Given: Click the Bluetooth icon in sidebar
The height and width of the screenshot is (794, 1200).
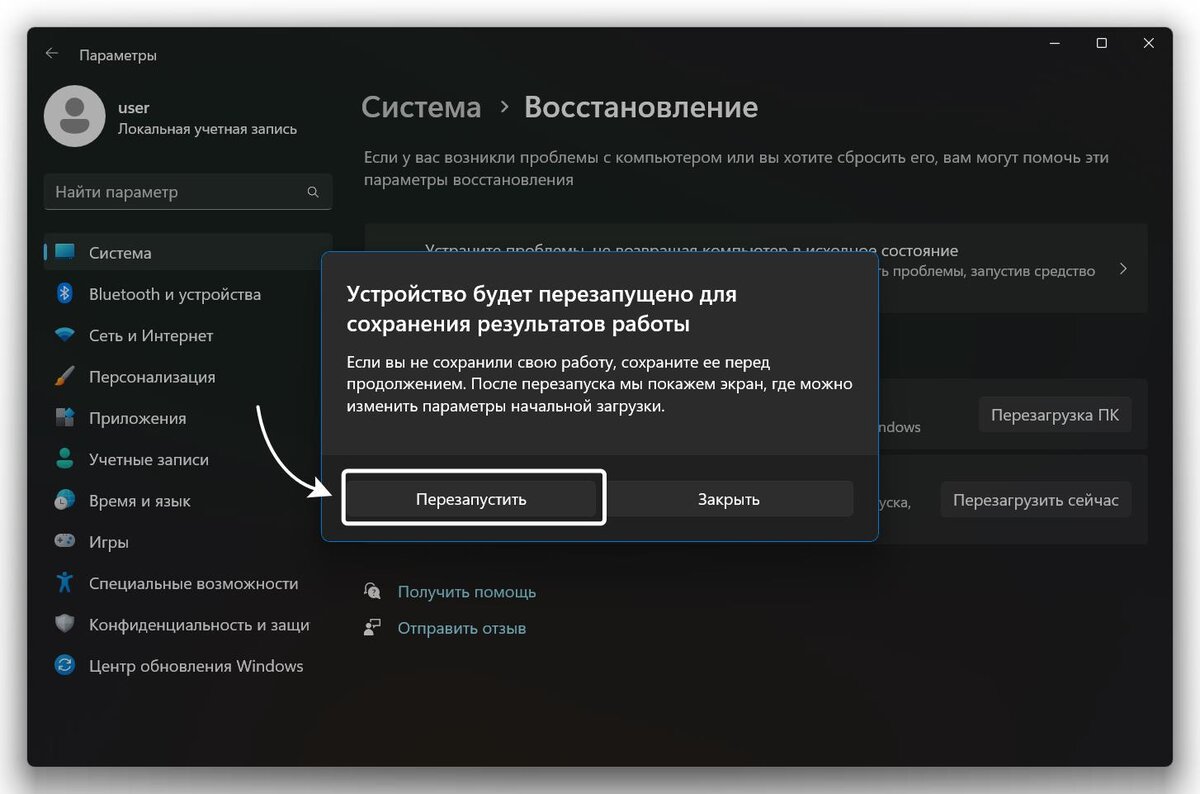Looking at the screenshot, I should click(65, 294).
